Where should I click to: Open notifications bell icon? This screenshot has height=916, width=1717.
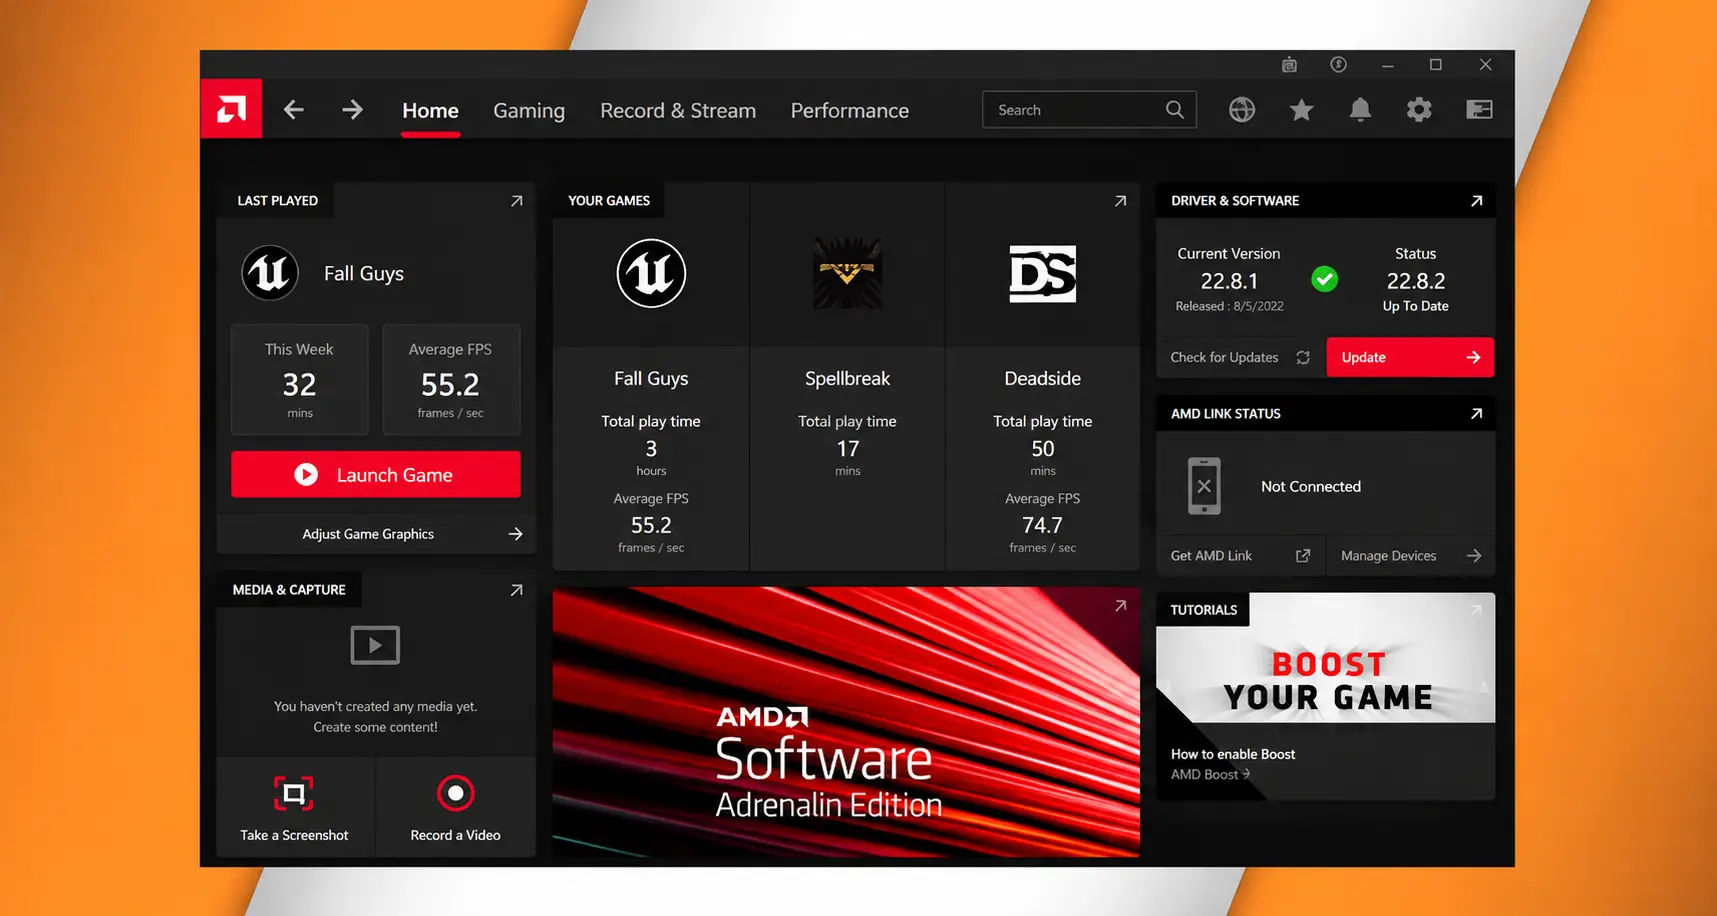1360,110
